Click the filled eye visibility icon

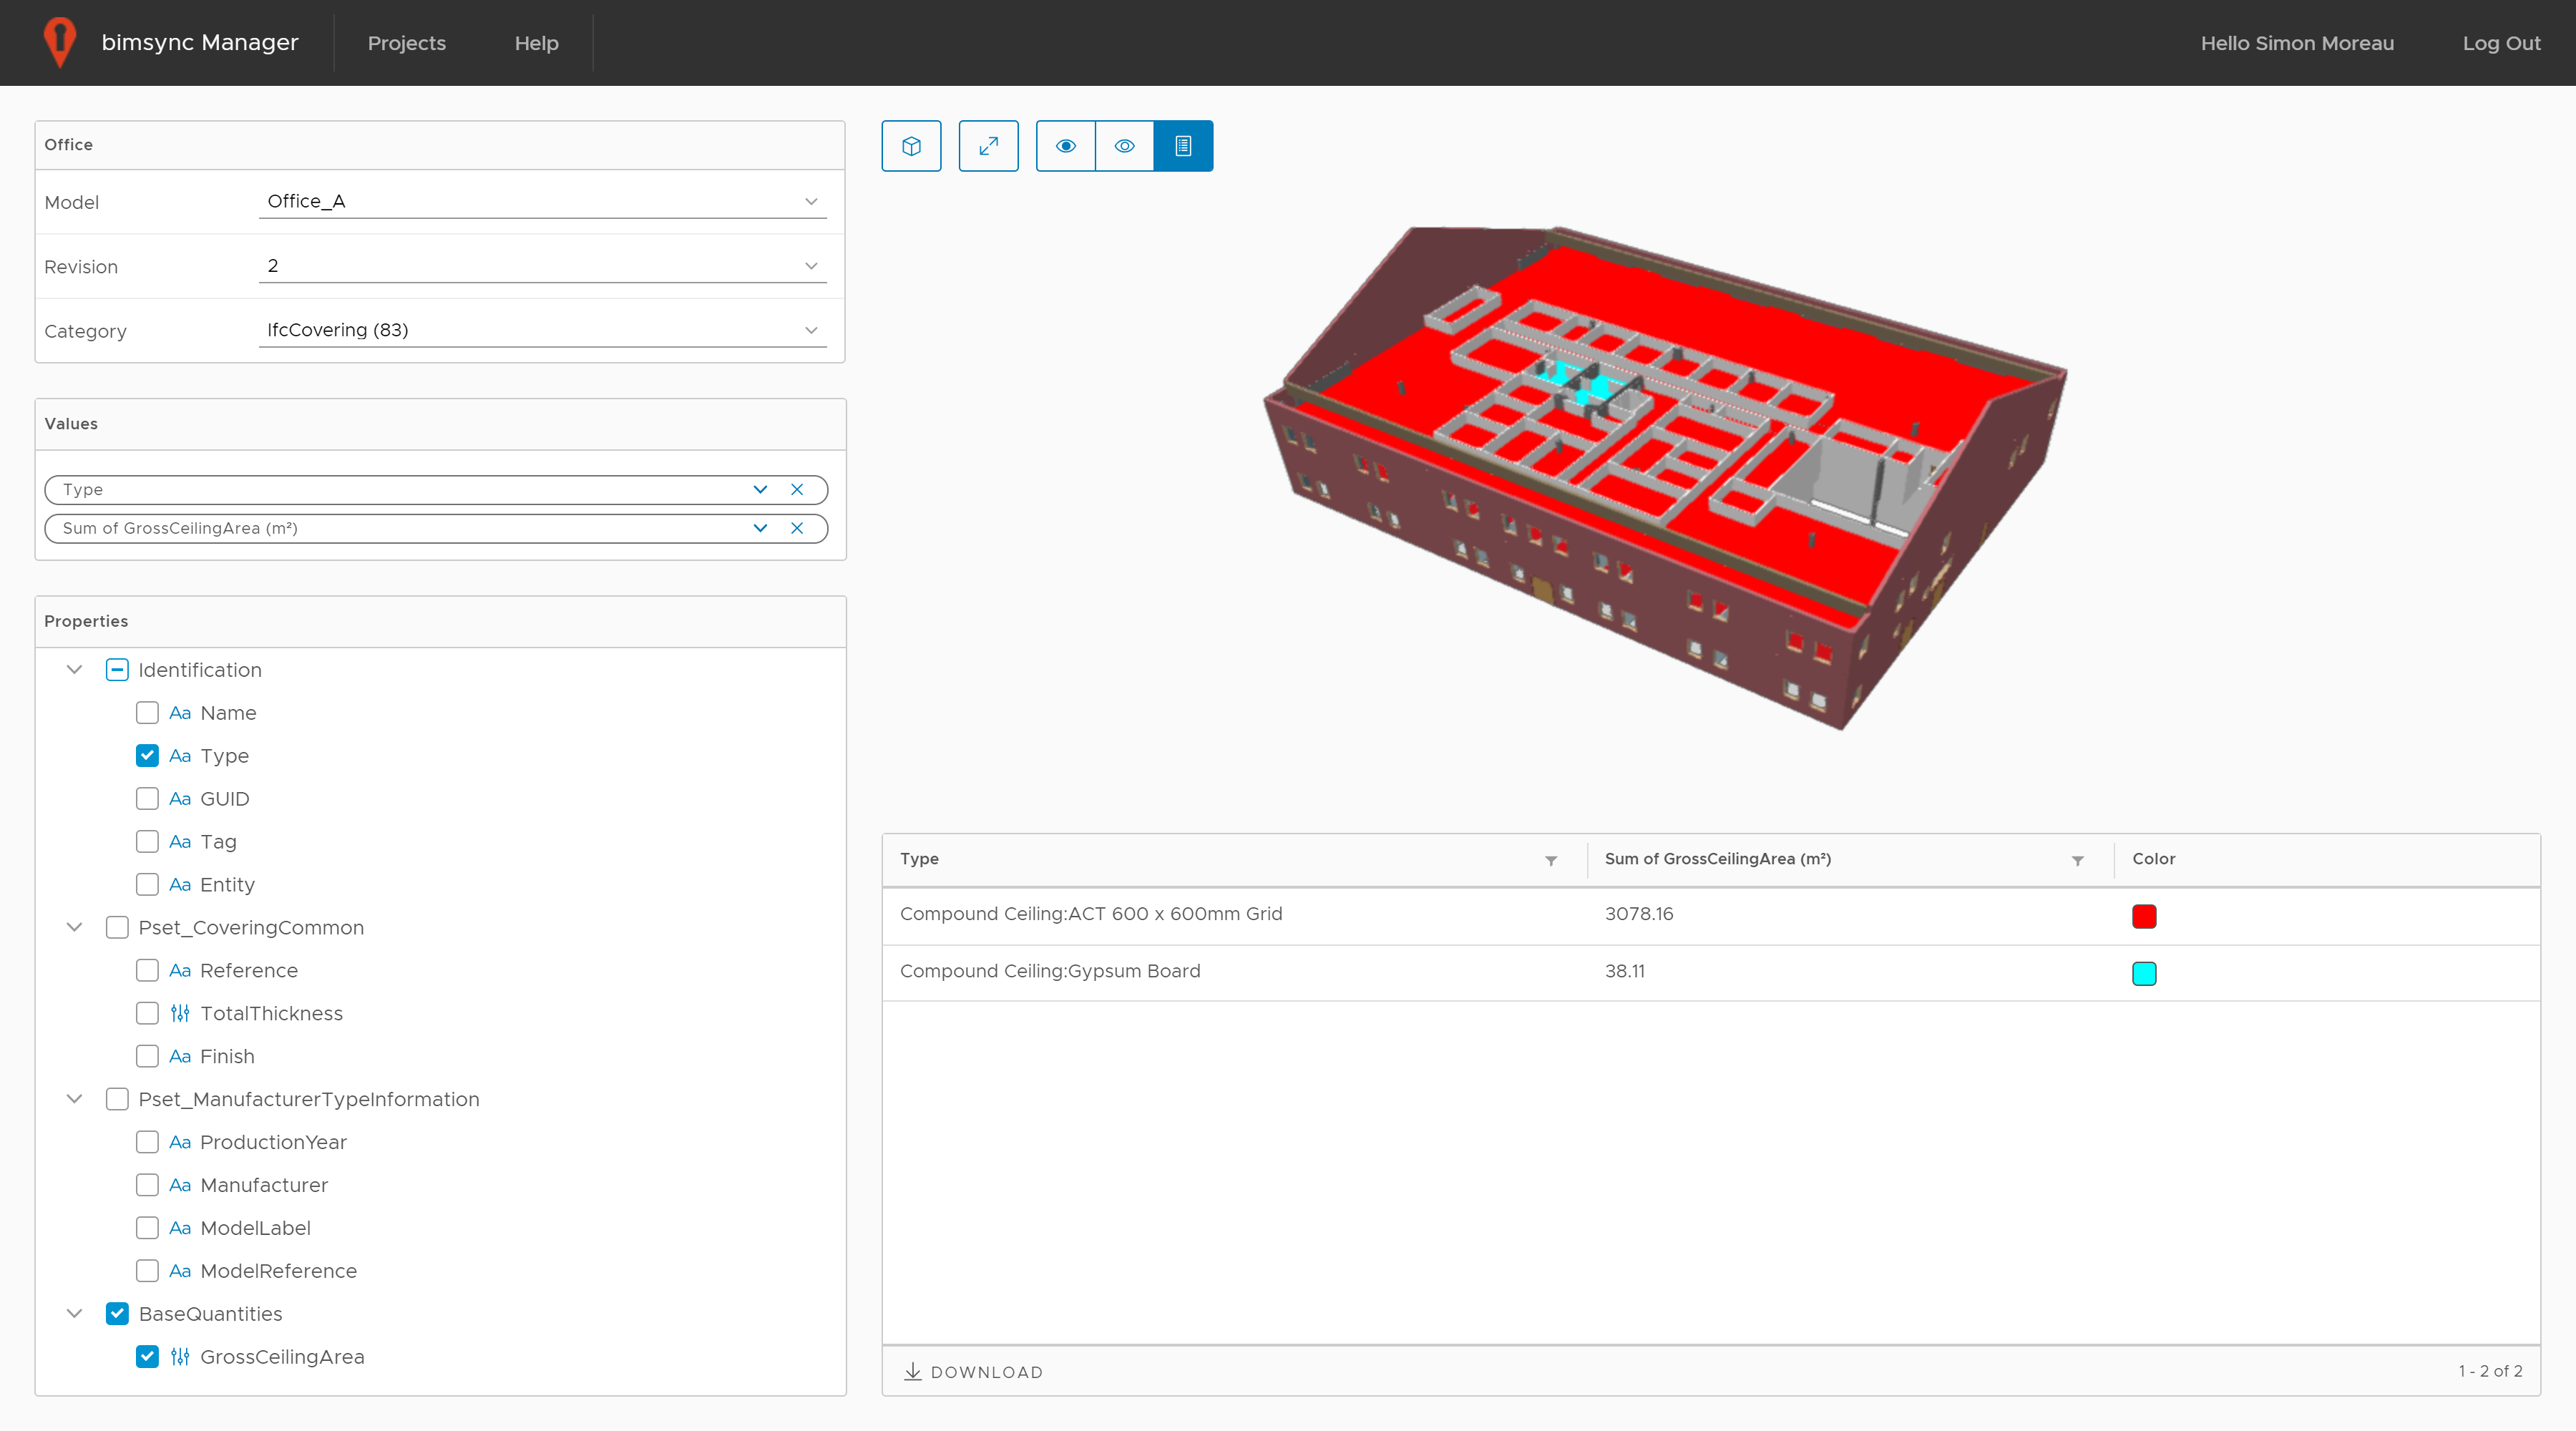coord(1065,146)
